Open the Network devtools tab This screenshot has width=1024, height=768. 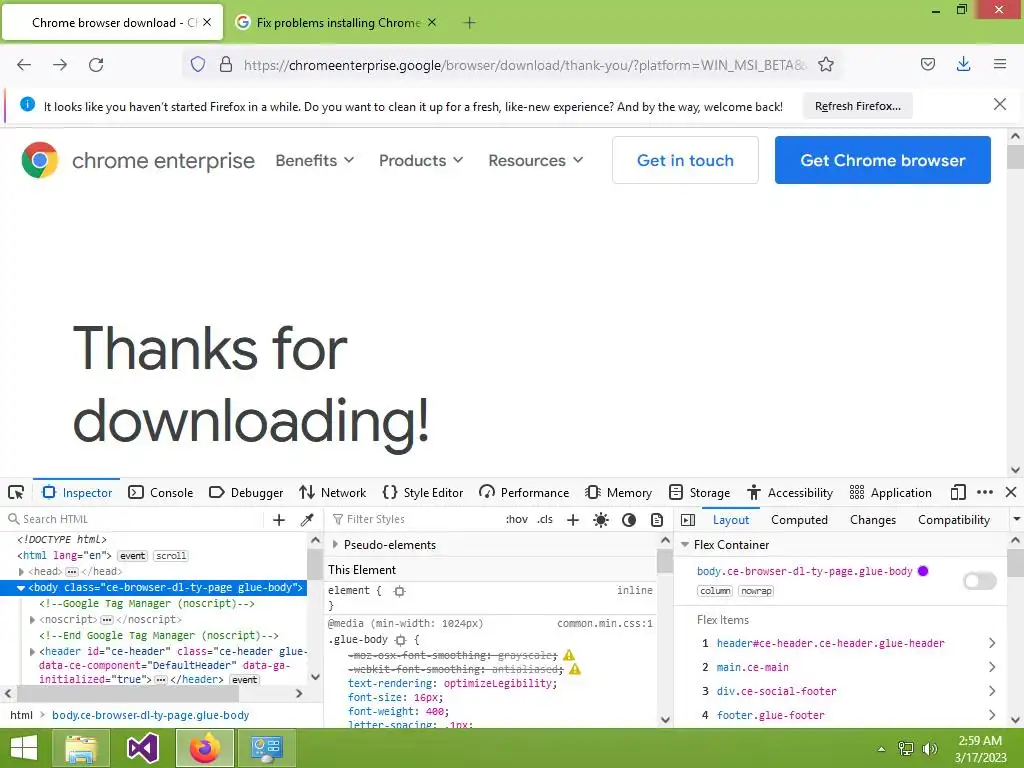(x=332, y=492)
